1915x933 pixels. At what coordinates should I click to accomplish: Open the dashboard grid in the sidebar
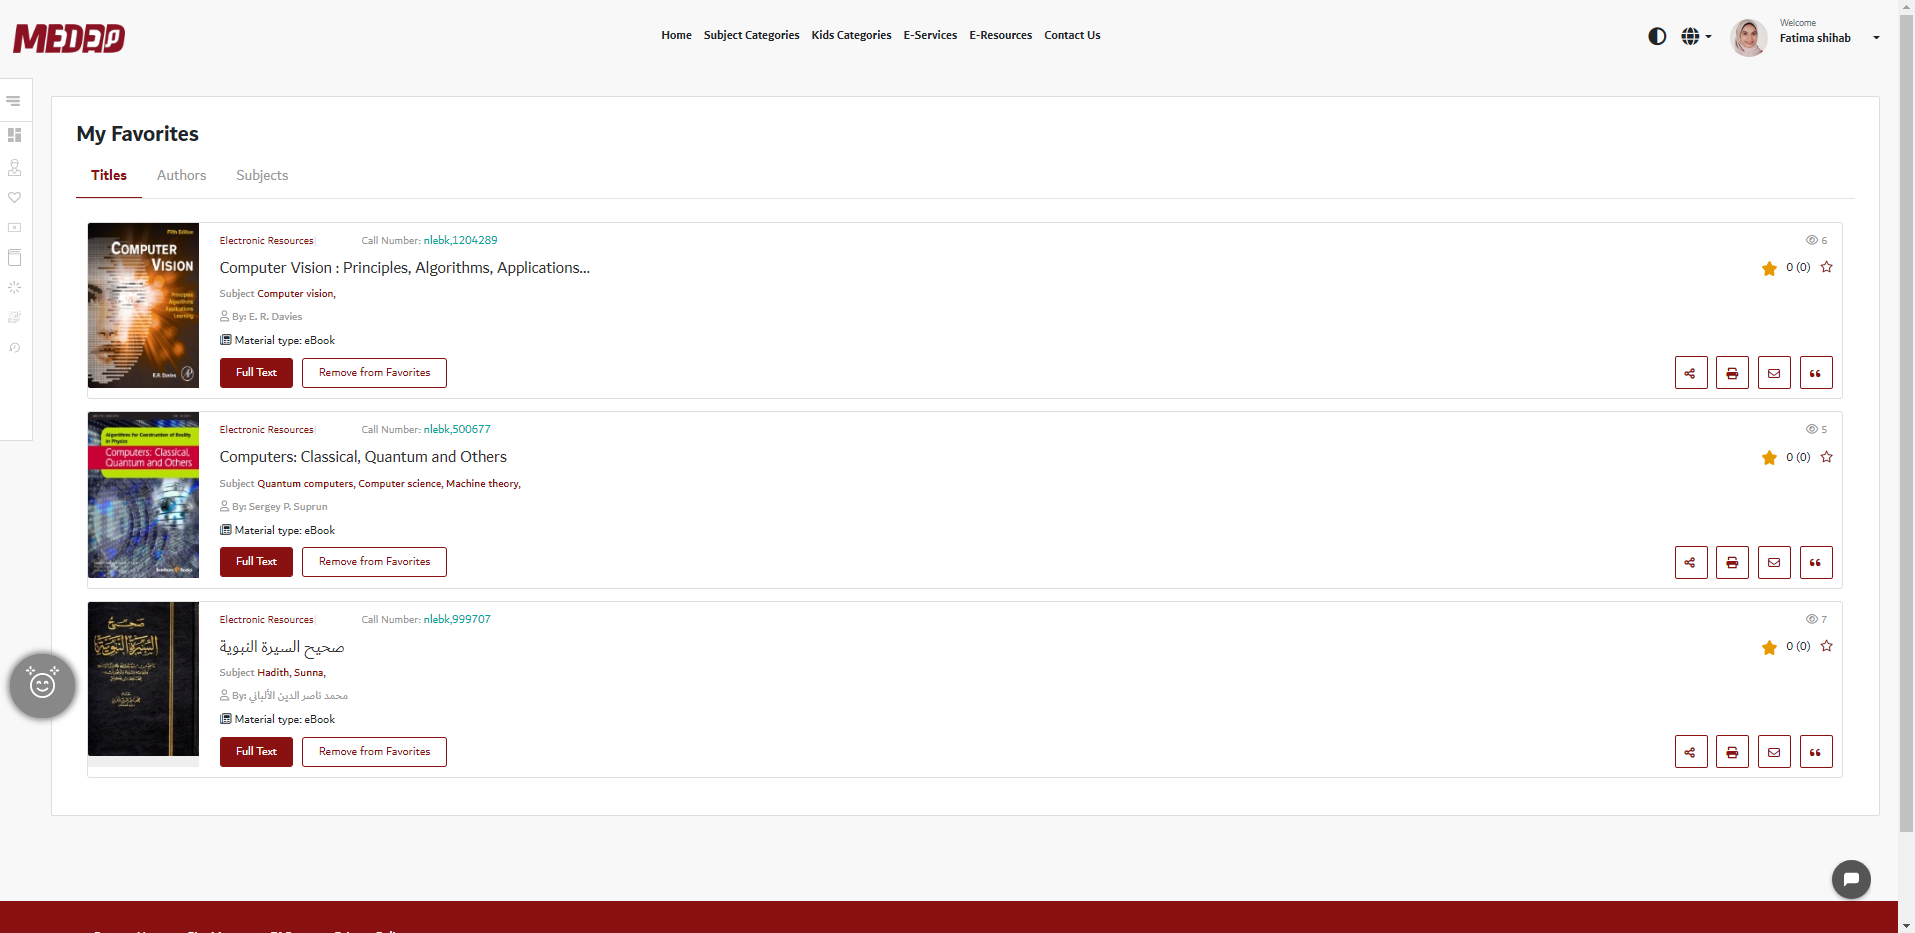pos(14,135)
